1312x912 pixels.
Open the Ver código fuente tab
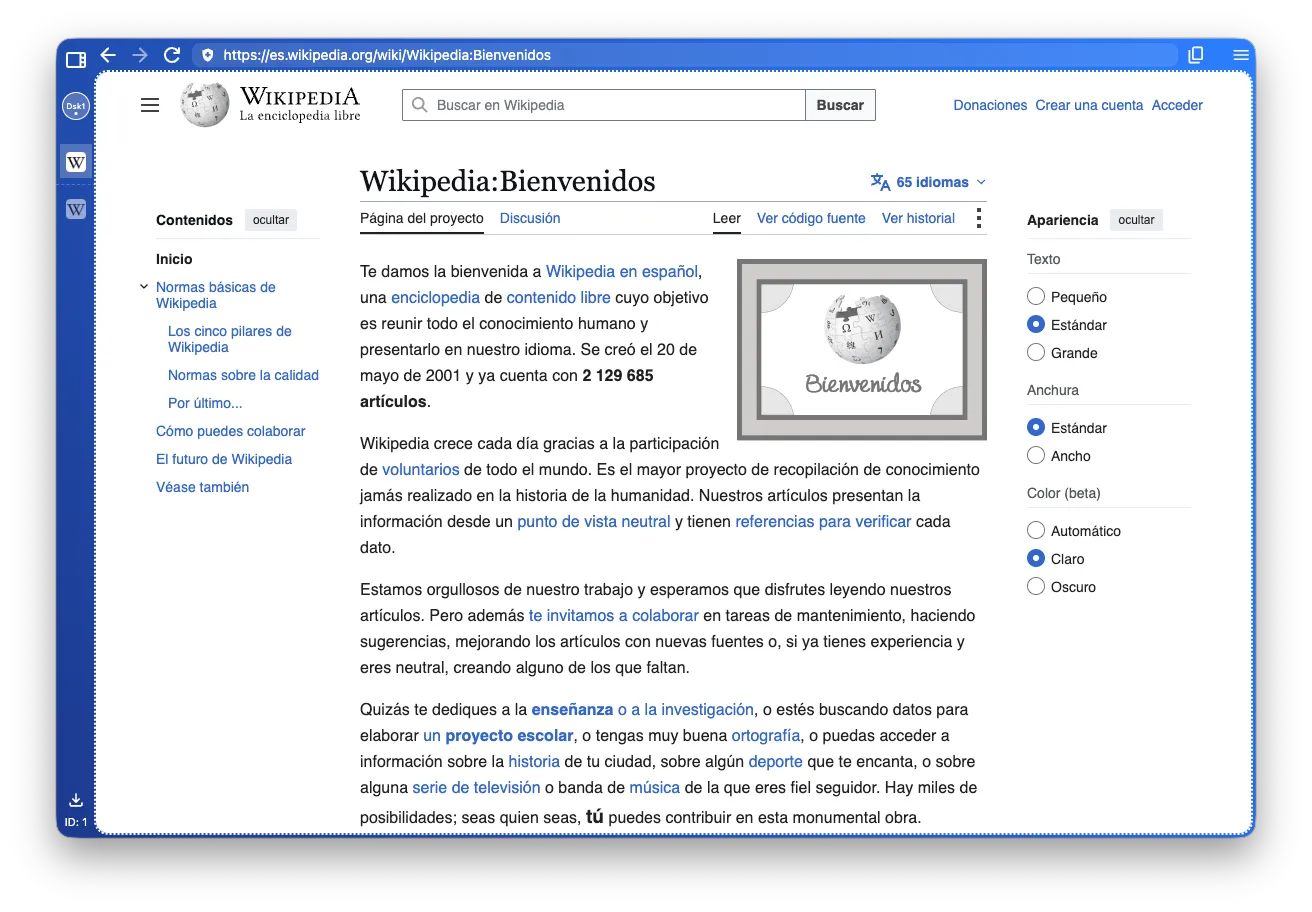tap(811, 218)
